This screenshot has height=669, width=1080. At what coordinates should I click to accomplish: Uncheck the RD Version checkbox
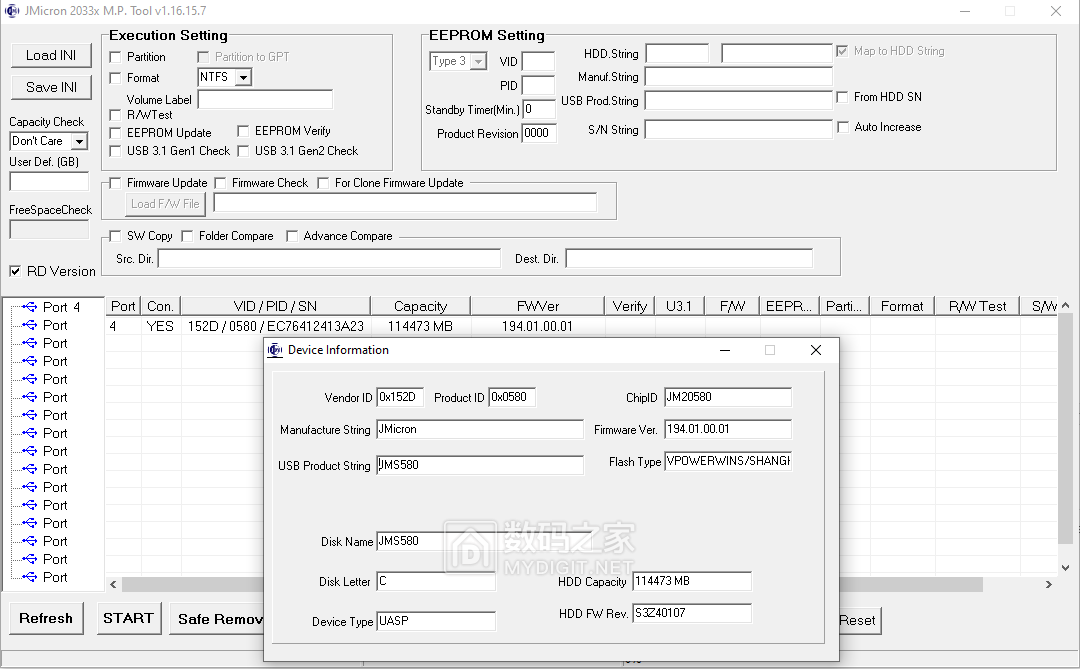click(15, 271)
